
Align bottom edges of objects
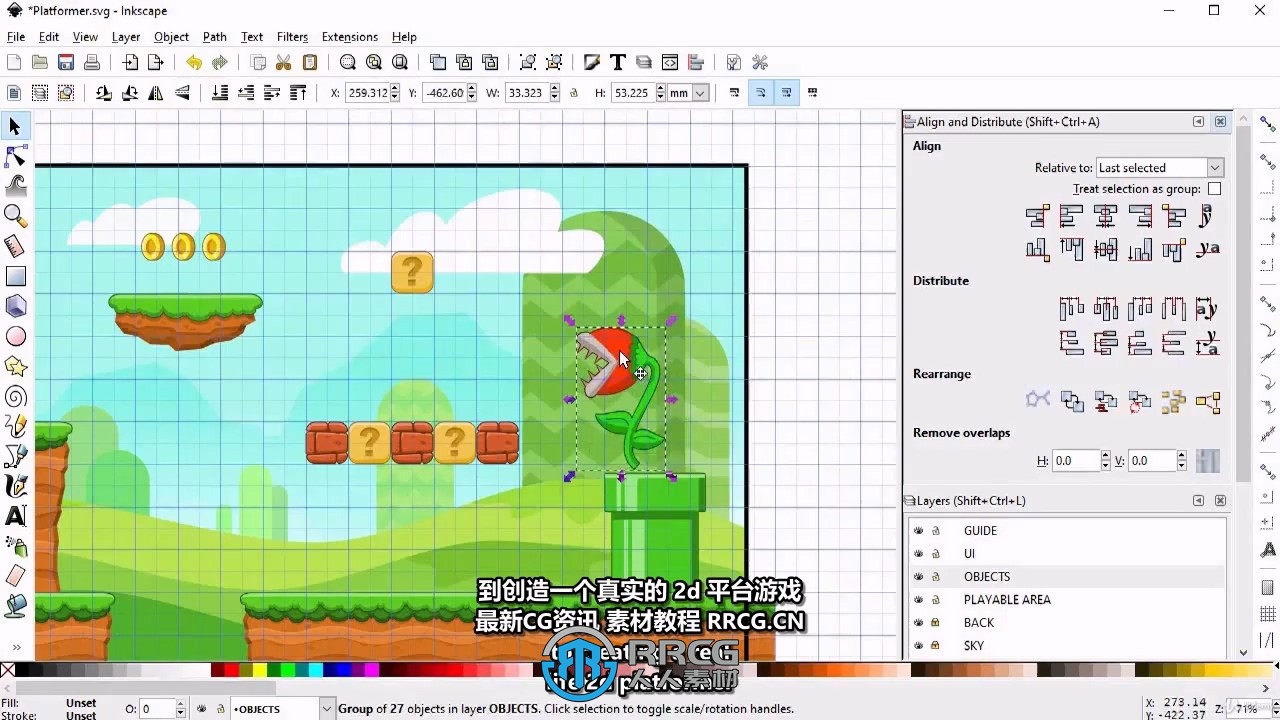coord(1140,249)
